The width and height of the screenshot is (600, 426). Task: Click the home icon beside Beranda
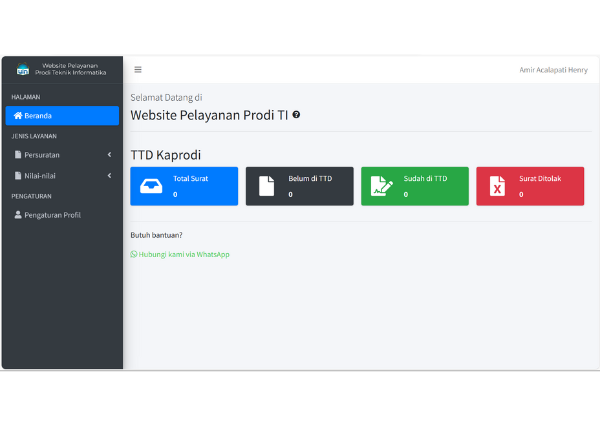click(x=18, y=116)
